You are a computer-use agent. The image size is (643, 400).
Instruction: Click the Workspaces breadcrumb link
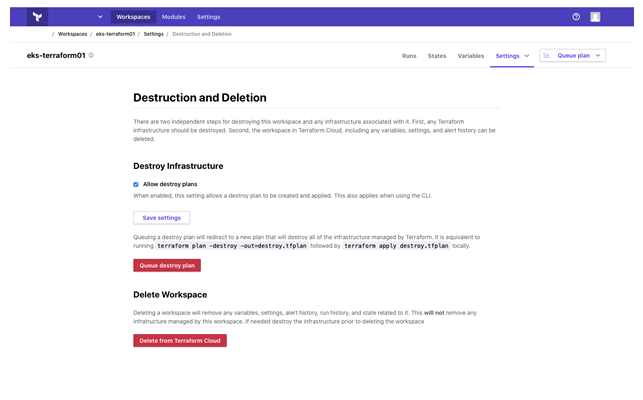click(72, 34)
